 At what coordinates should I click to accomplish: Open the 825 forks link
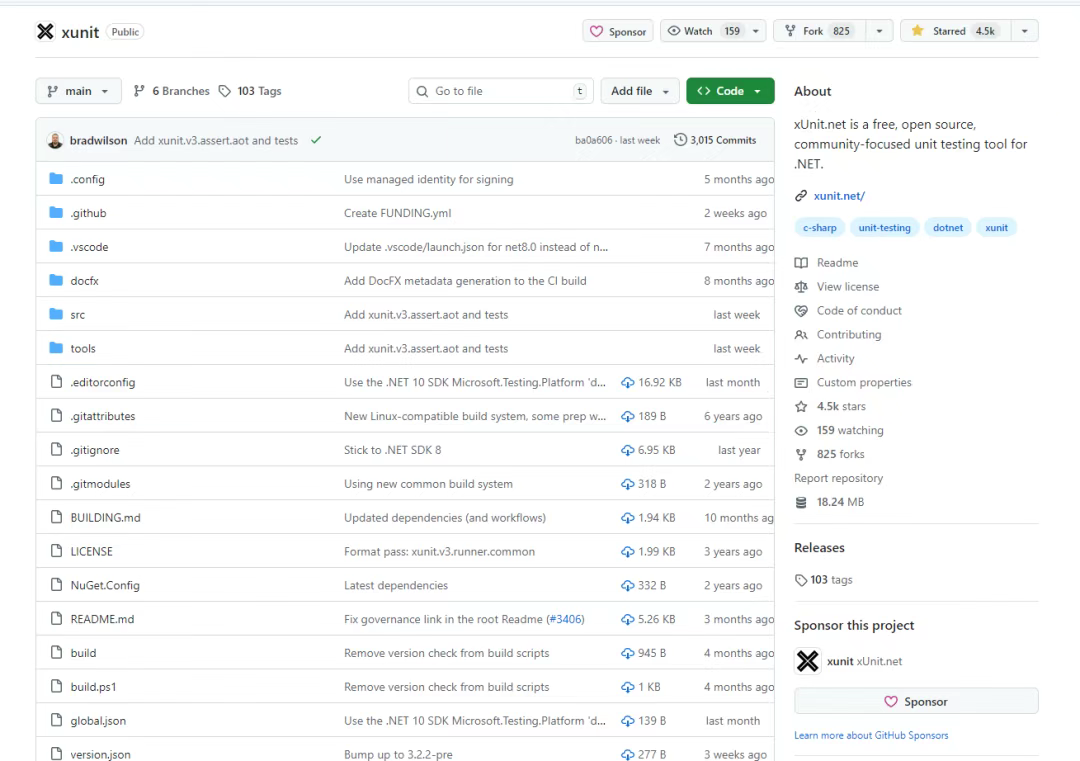pos(840,455)
